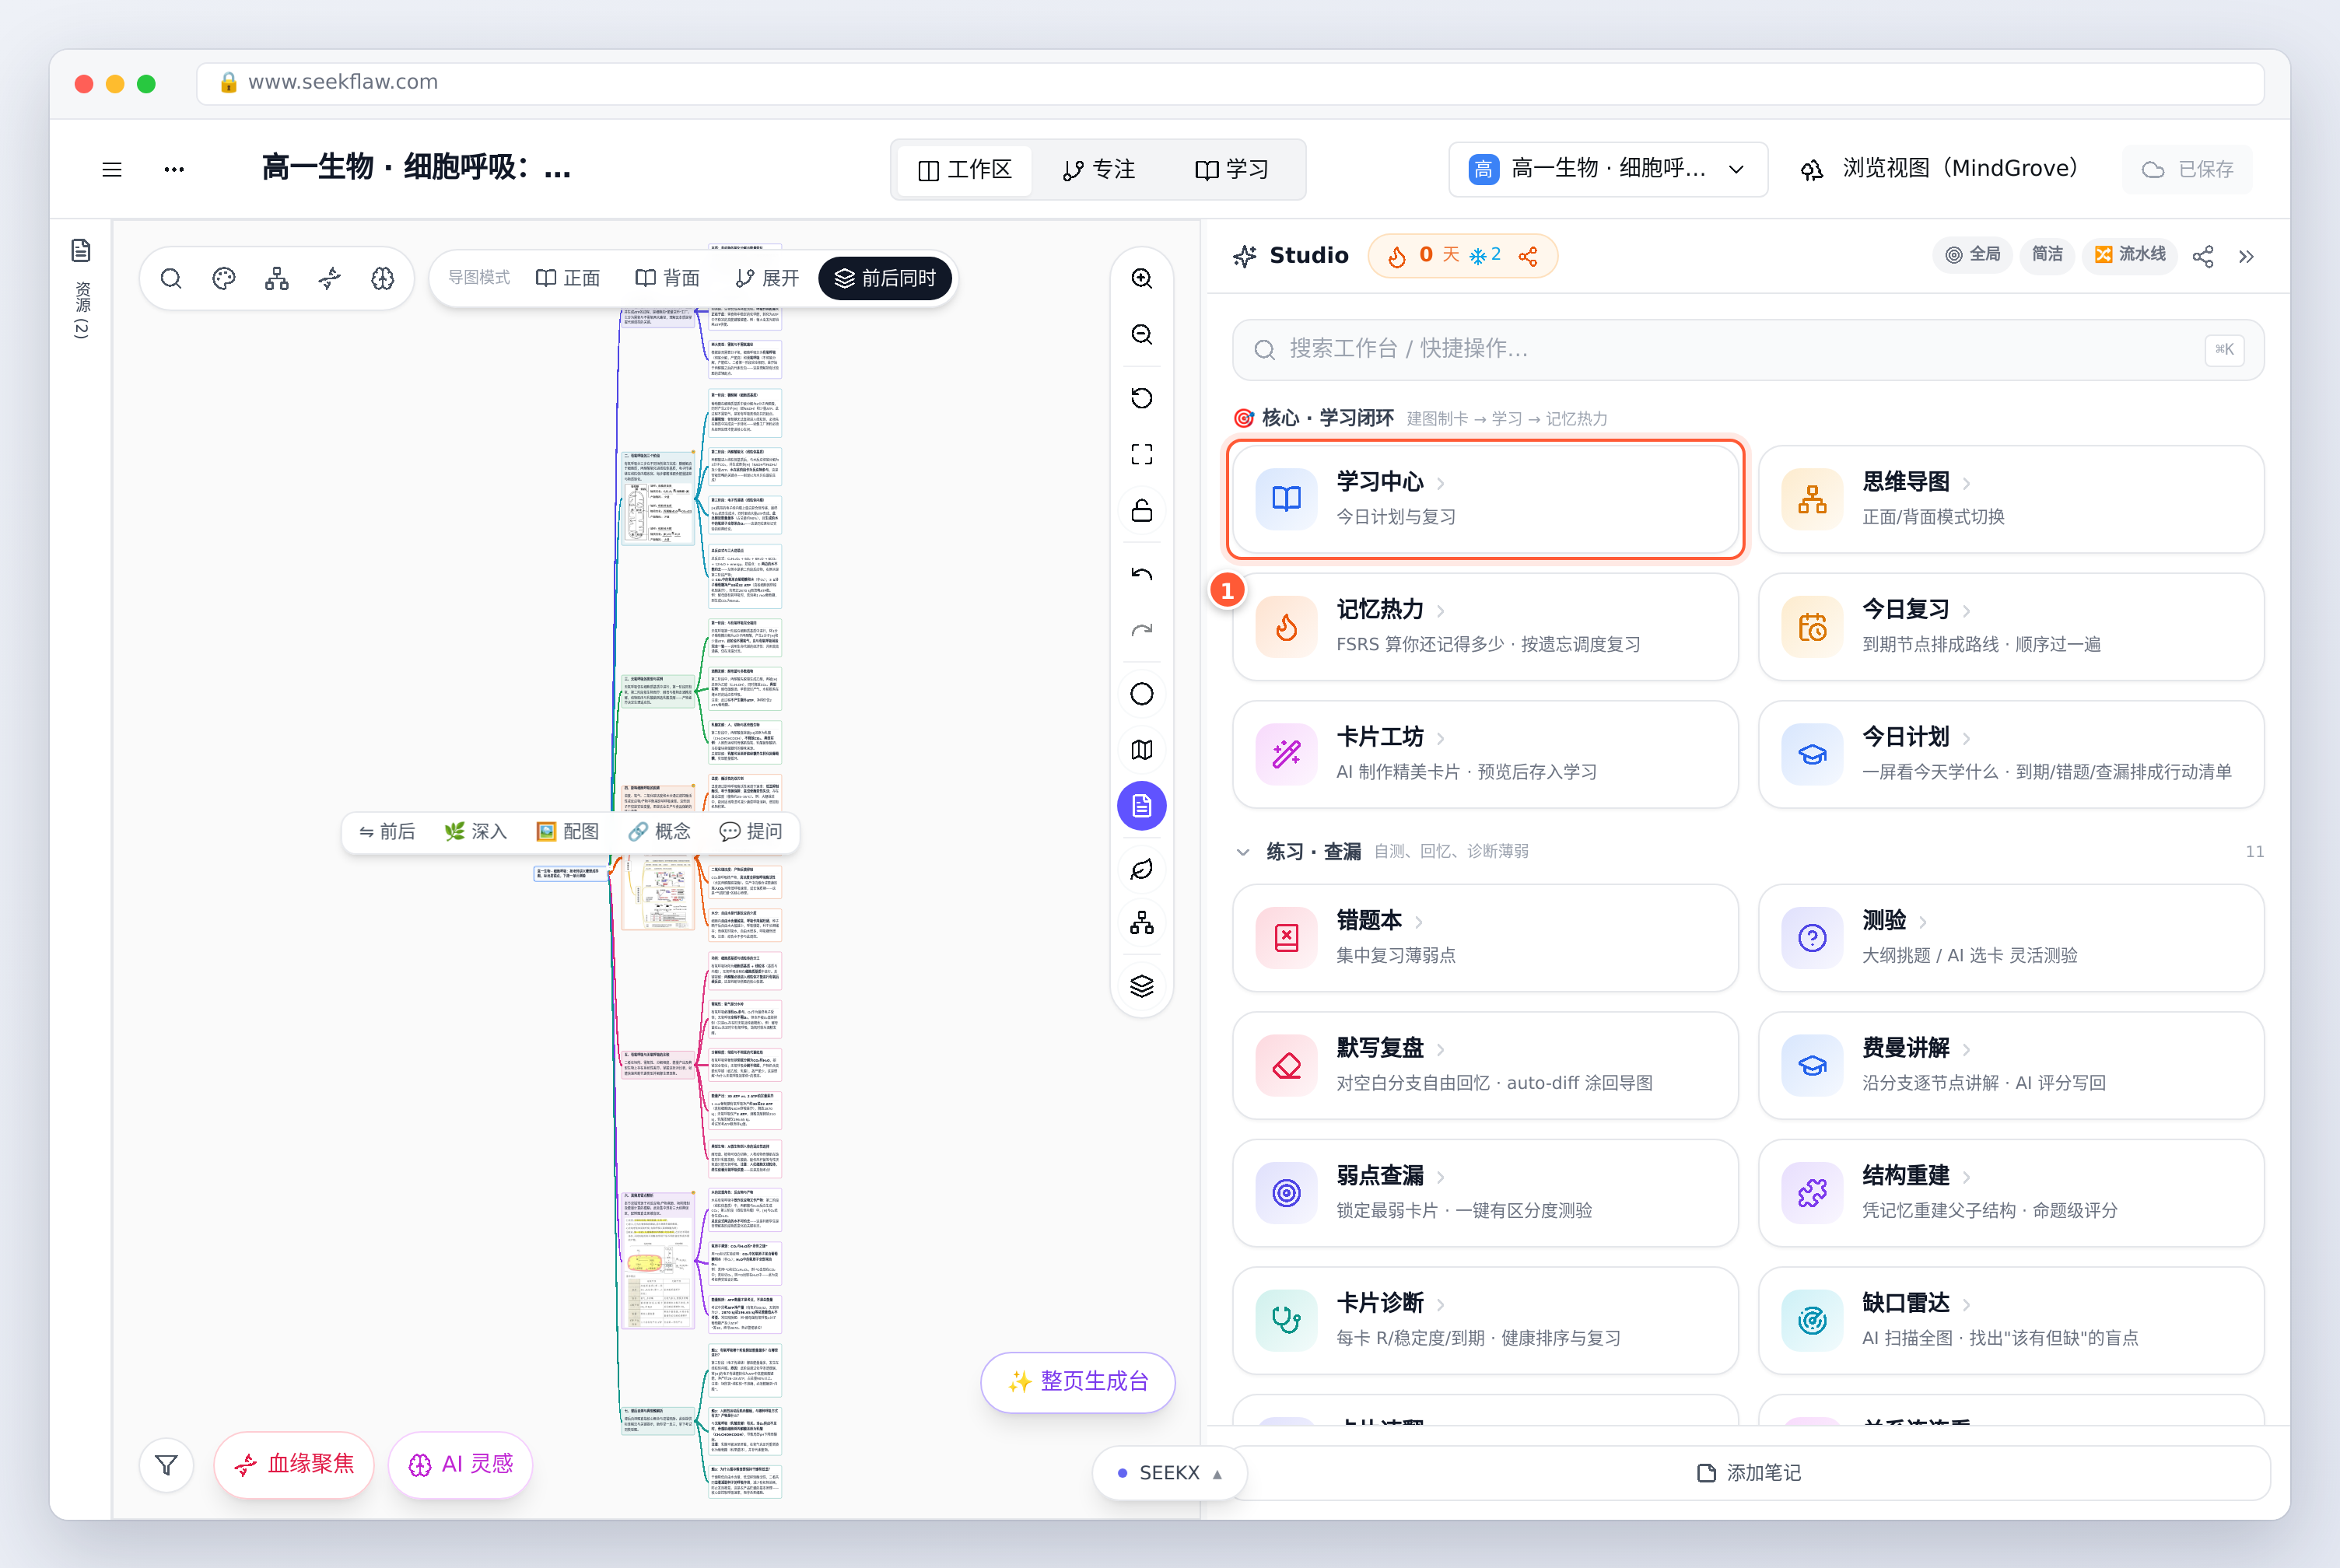This screenshot has width=2340, height=1568.
Task: Select 前后同时 card mode
Action: coord(885,278)
